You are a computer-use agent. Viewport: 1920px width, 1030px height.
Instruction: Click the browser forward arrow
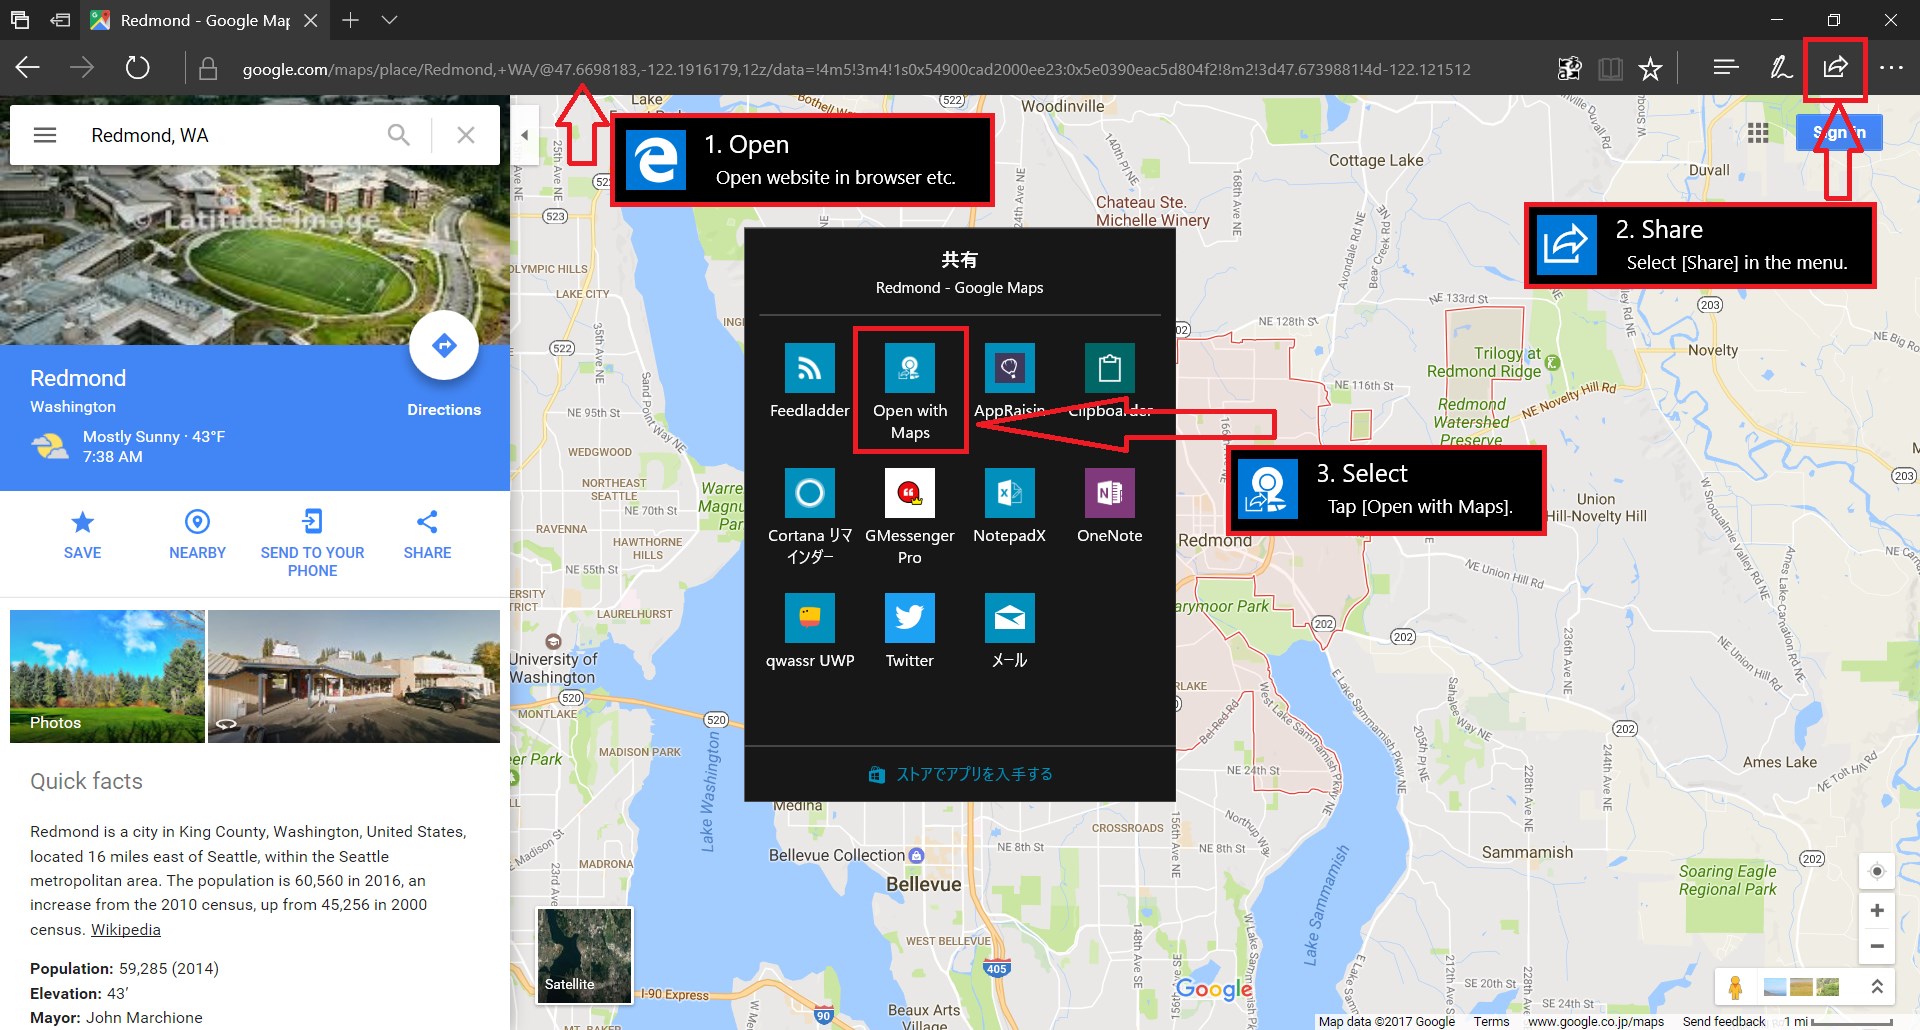point(82,68)
